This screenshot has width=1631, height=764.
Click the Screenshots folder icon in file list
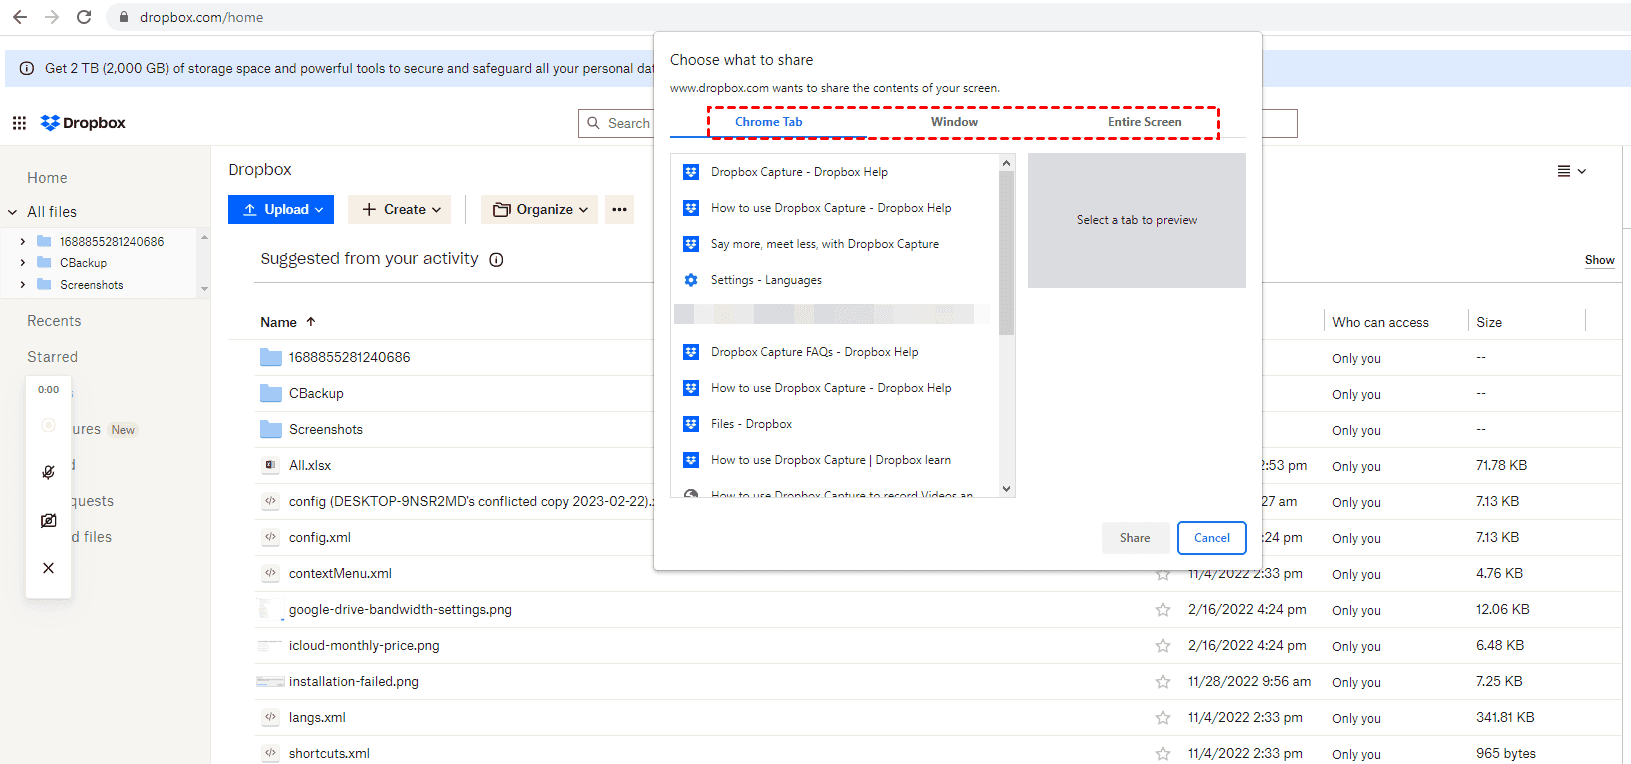click(x=271, y=429)
